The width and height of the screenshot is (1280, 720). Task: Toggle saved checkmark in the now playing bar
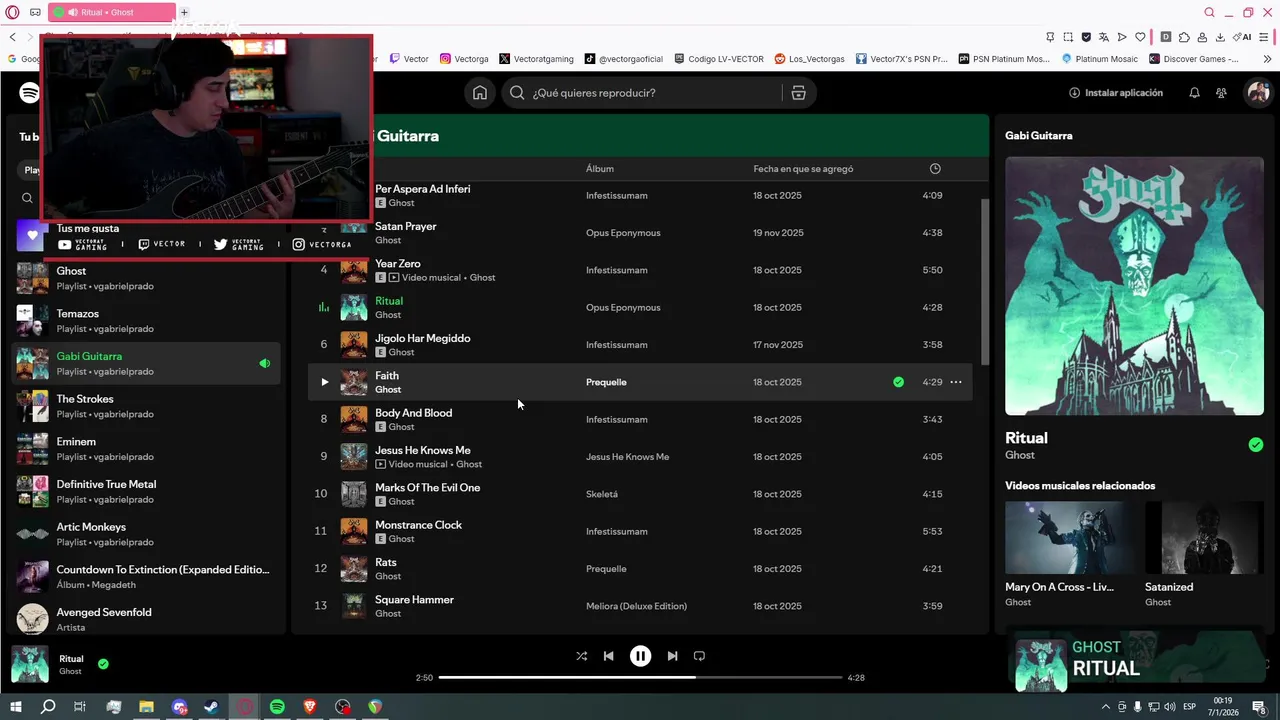click(103, 663)
